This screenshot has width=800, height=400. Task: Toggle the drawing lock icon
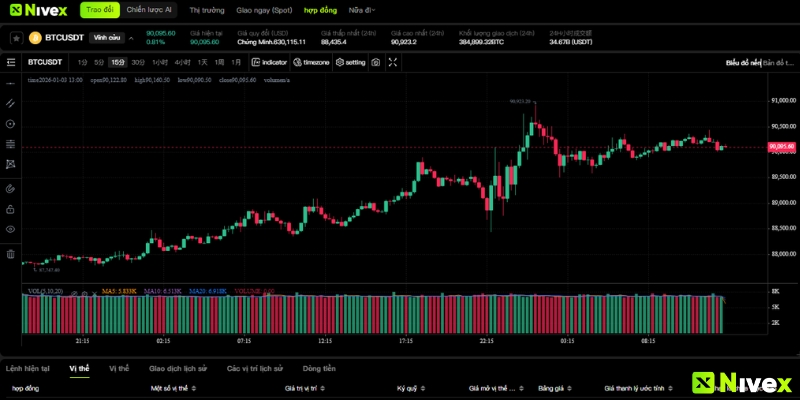coord(10,208)
